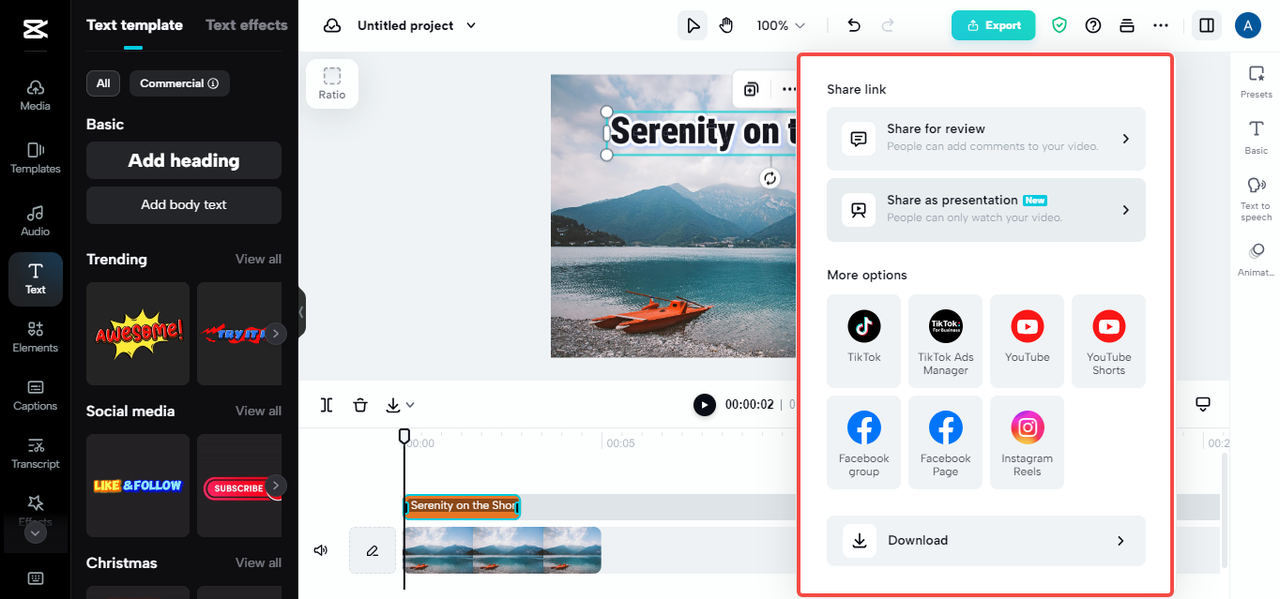Switch to the Text template tab
This screenshot has width=1280, height=599.
pyautogui.click(x=134, y=25)
